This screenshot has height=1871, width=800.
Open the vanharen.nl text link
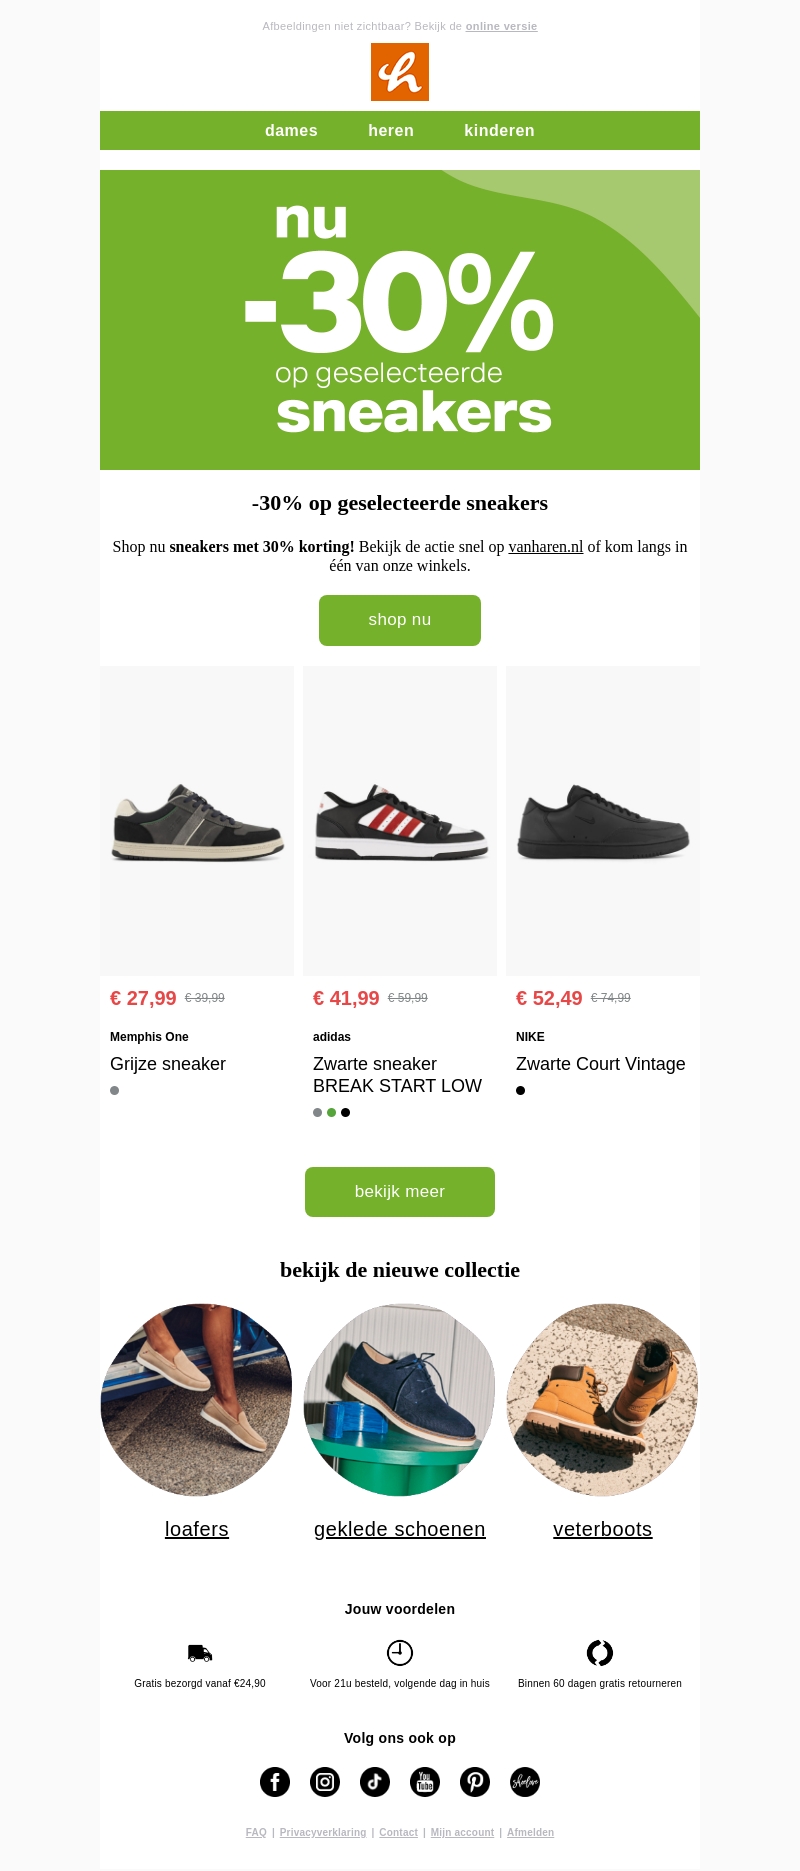pos(545,547)
